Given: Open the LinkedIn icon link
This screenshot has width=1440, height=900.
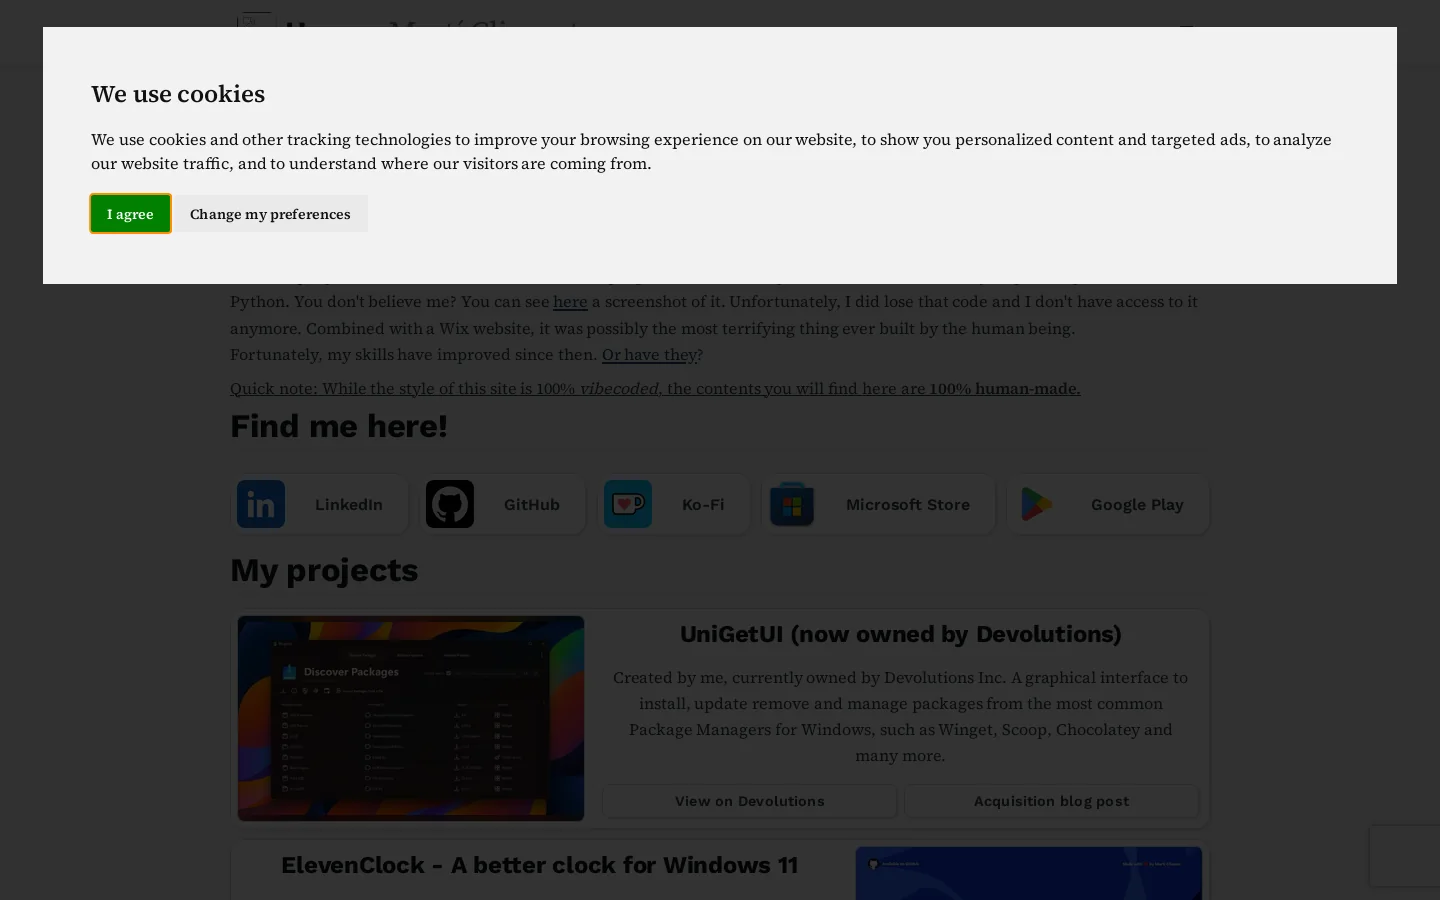Looking at the screenshot, I should click(261, 504).
